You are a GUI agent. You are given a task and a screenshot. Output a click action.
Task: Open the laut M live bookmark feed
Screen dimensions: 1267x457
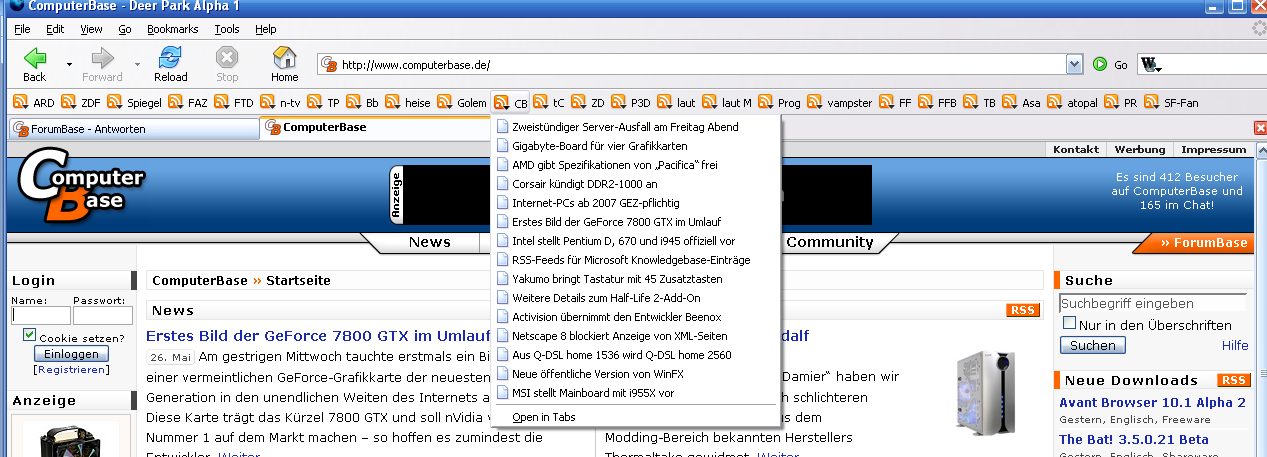pos(728,102)
